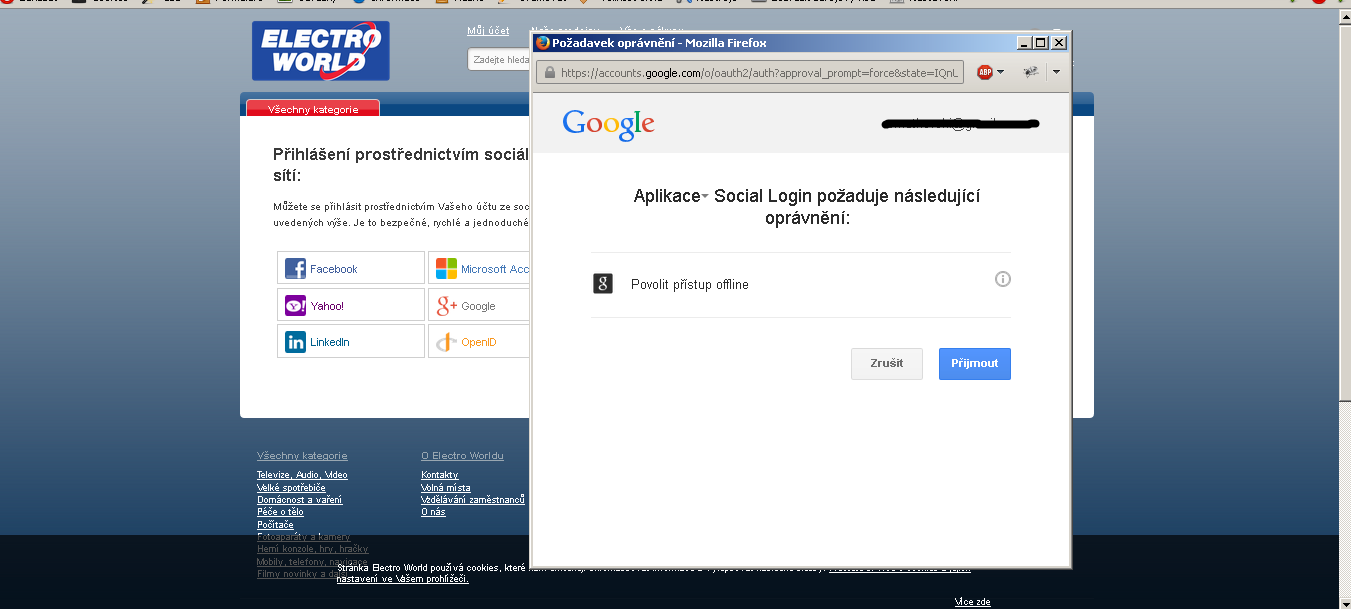Maximize the Firefox popup window
Image resolution: width=1351 pixels, height=609 pixels.
[x=1041, y=43]
